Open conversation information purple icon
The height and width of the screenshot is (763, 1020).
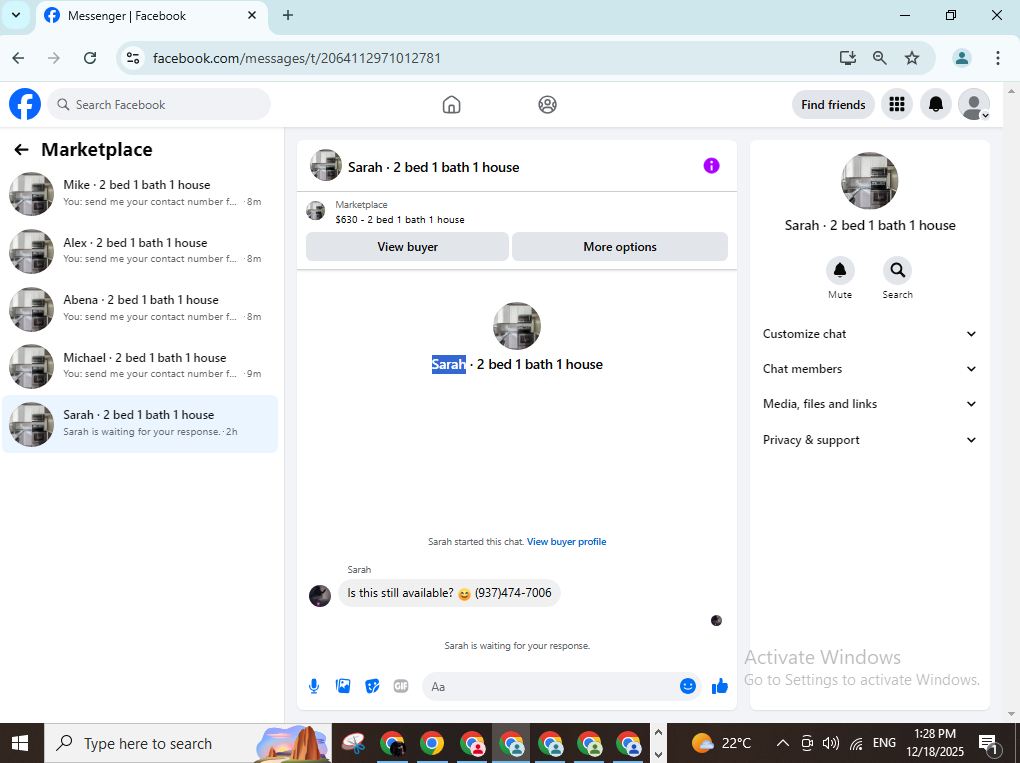[x=712, y=166]
